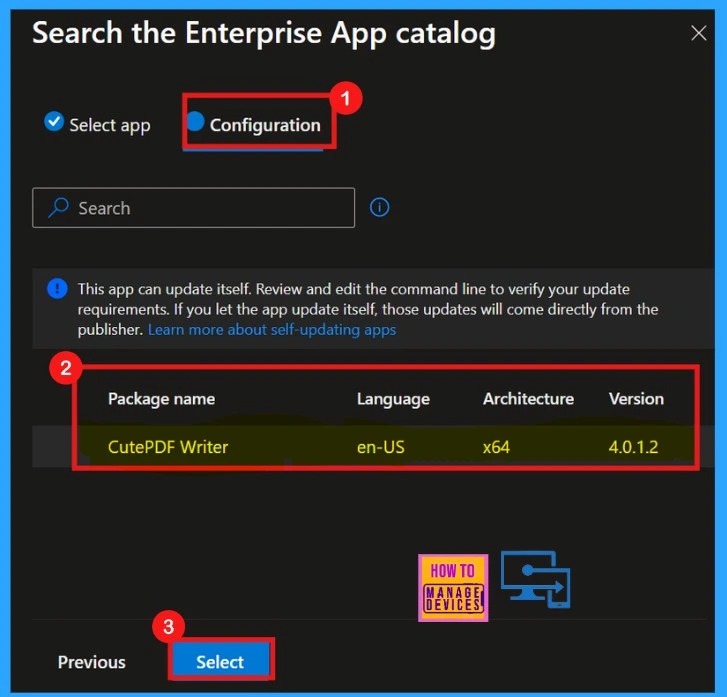
Task: Click the 4.0.1.2 version cell
Action: click(633, 447)
